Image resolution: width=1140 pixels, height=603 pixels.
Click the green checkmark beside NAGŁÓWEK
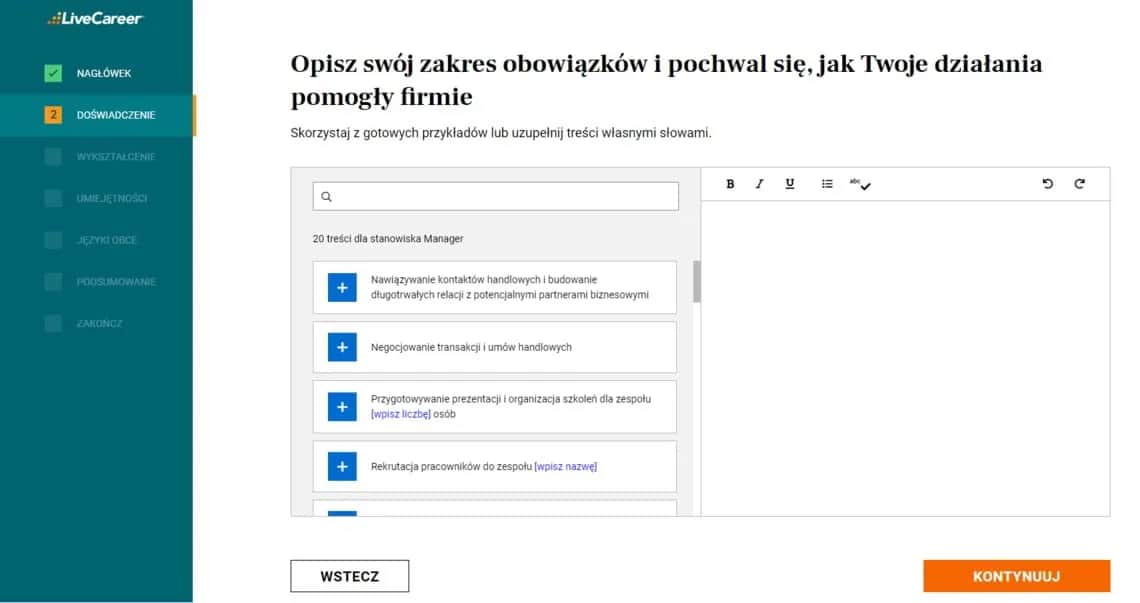click(x=53, y=72)
